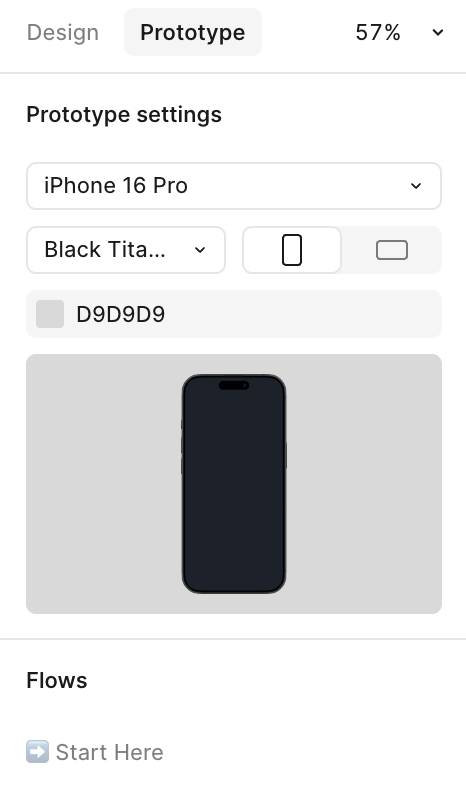Select landscape device orientation
The height and width of the screenshot is (788, 466).
[392, 250]
